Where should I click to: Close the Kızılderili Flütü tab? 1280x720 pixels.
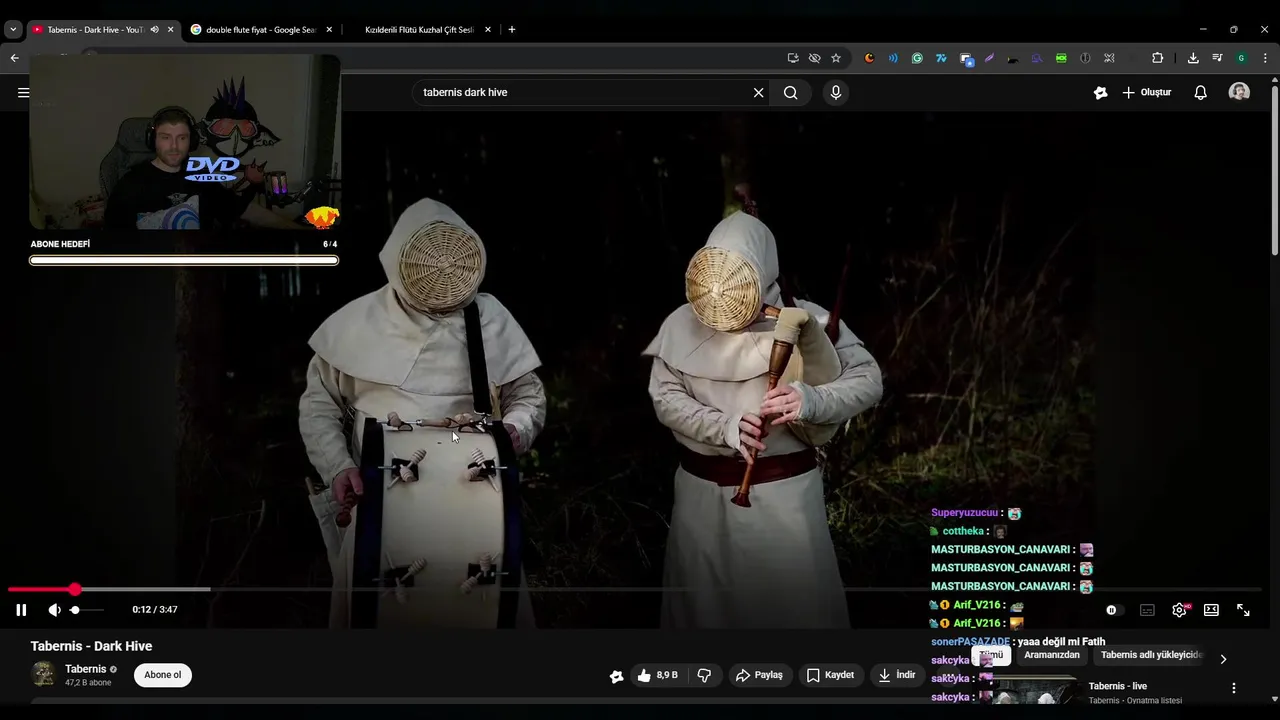pyautogui.click(x=488, y=30)
